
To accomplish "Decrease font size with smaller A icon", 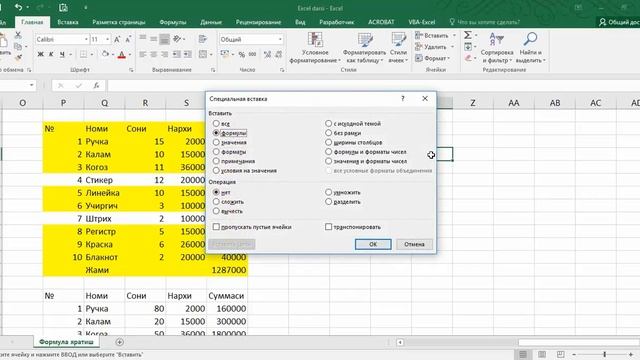I will pyautogui.click(x=128, y=39).
